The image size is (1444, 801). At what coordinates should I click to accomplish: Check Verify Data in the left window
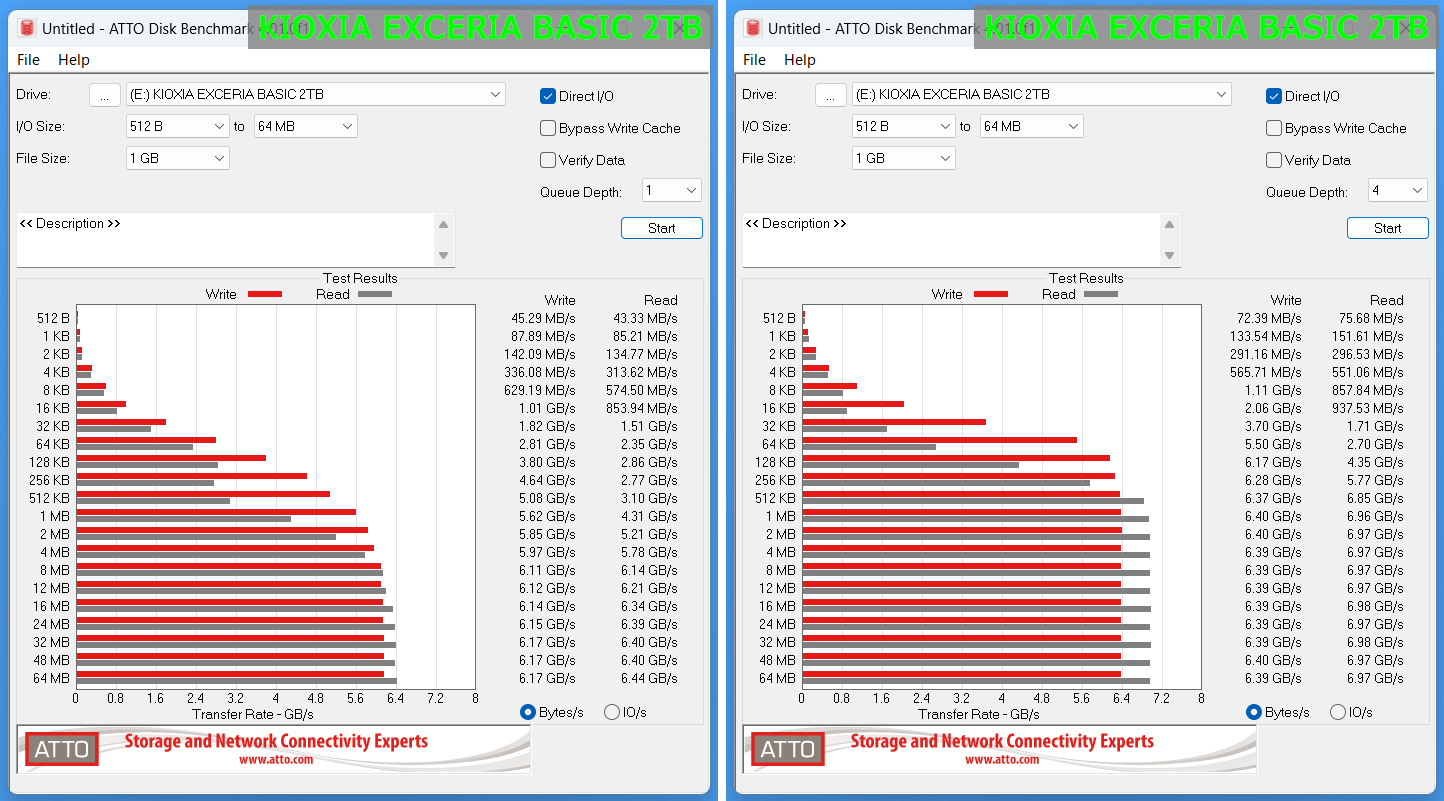548,161
